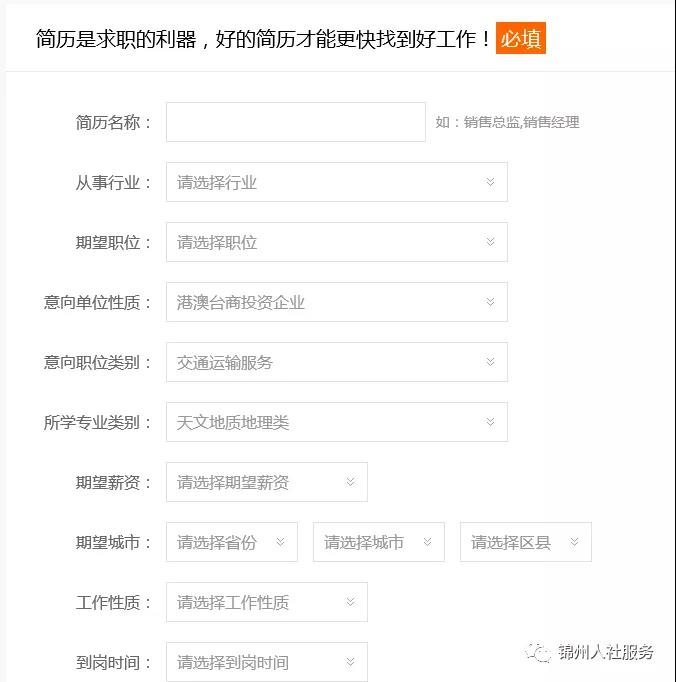676x682 pixels.
Task: Select province via 请选择省份 dropdown
Action: 232,542
